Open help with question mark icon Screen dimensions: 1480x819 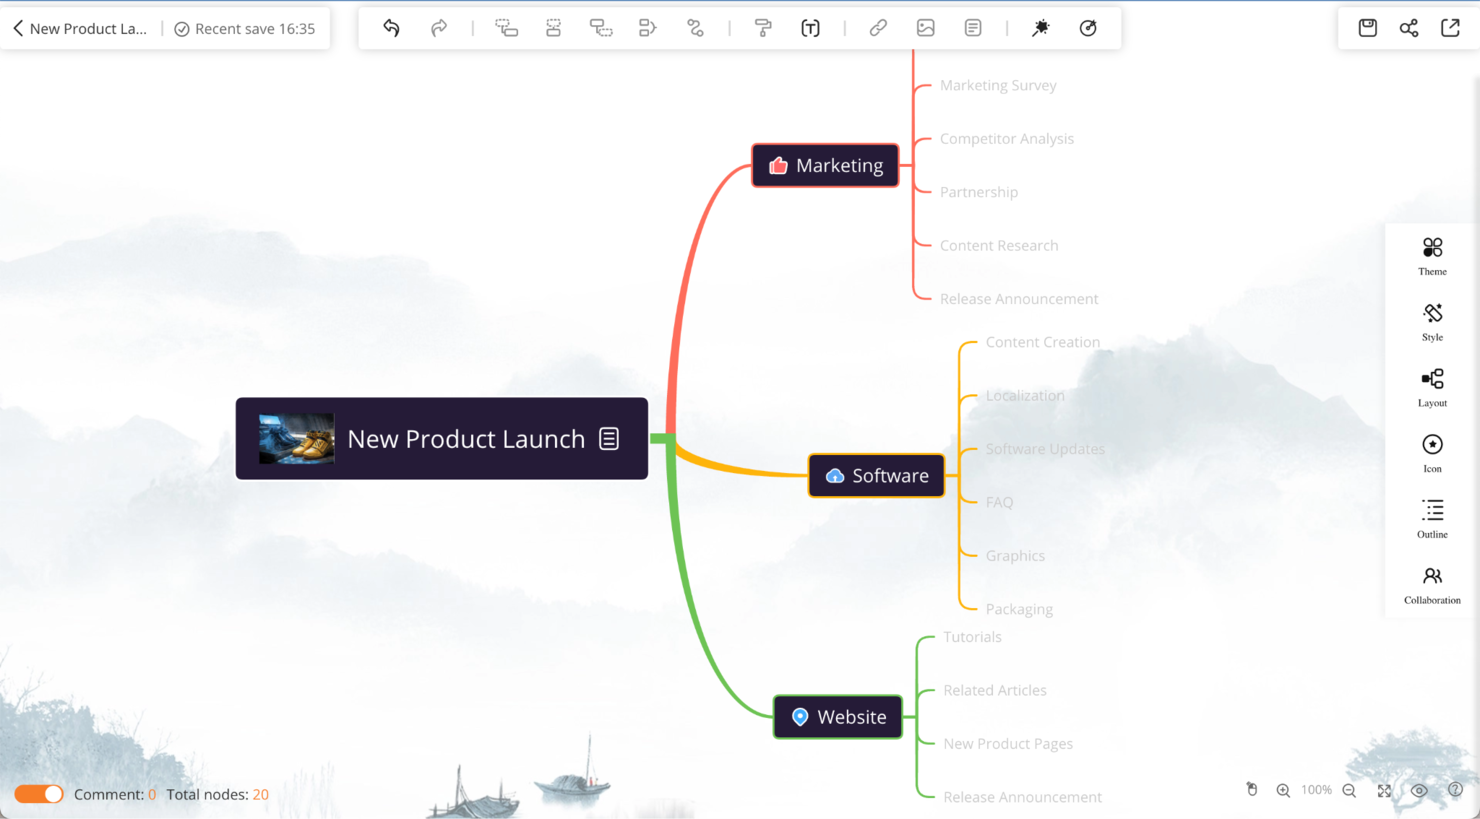click(1455, 790)
